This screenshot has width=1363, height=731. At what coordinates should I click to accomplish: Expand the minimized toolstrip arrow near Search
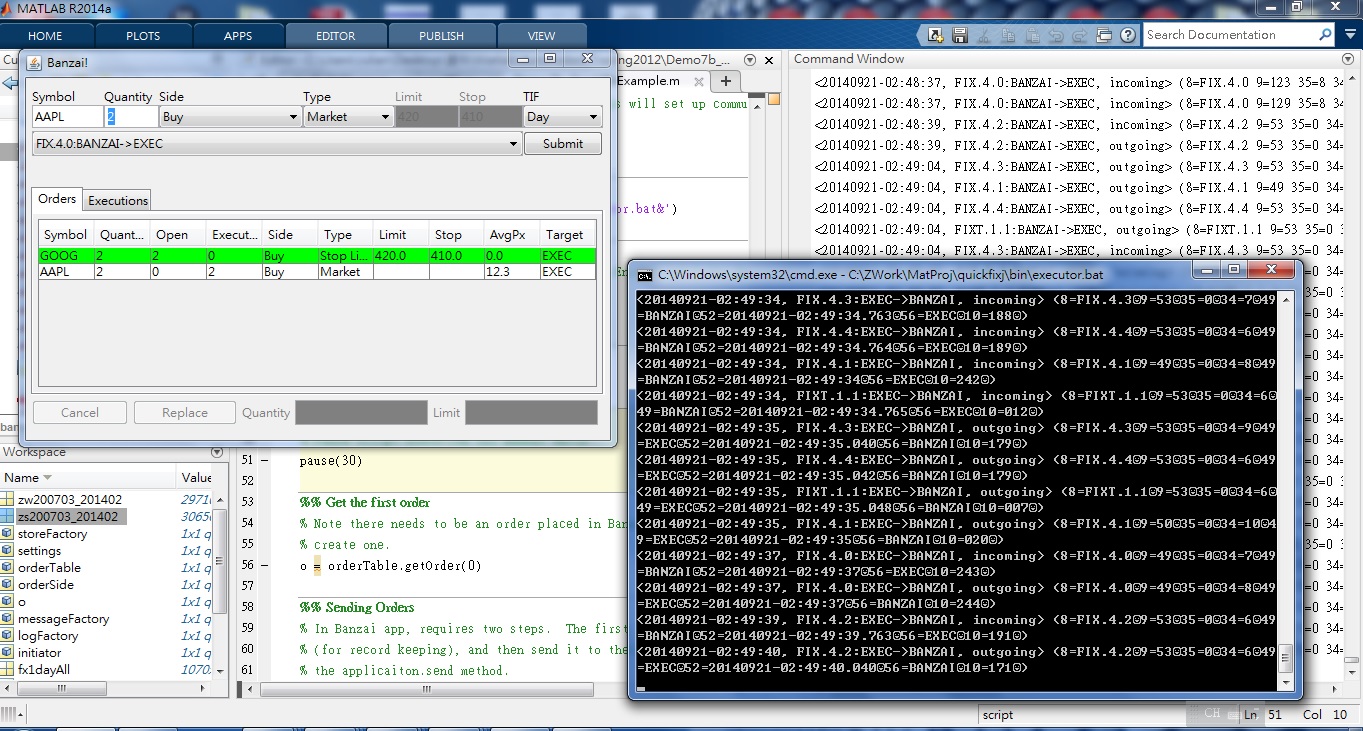pos(1350,35)
